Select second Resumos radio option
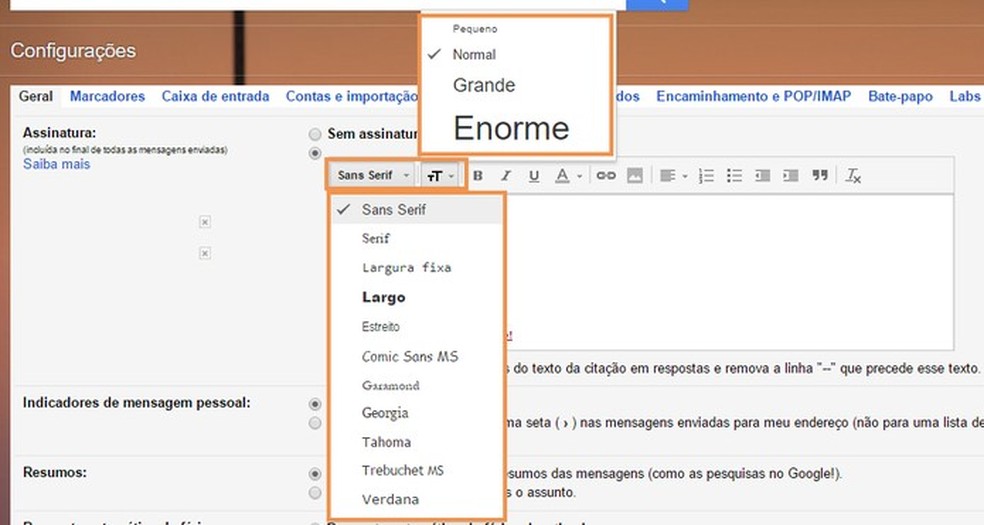 click(315, 493)
